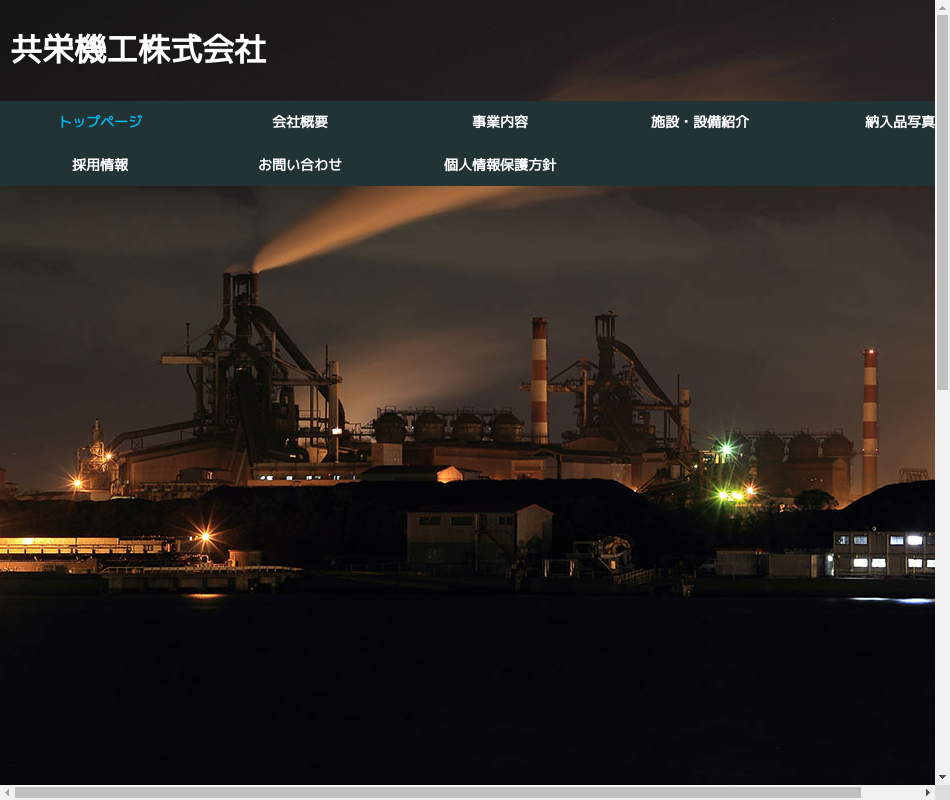The width and height of the screenshot is (950, 800).
Task: Navigate to the 採用情報 page
Action: [x=100, y=165]
